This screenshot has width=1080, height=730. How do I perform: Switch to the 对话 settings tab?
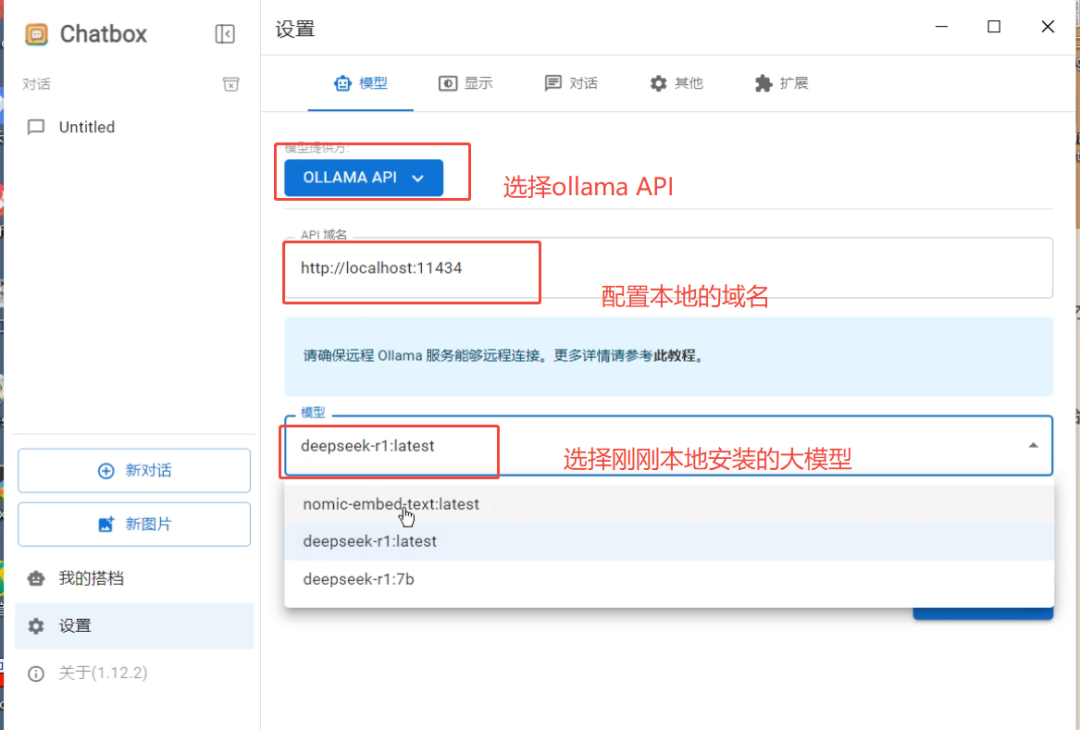pos(571,83)
